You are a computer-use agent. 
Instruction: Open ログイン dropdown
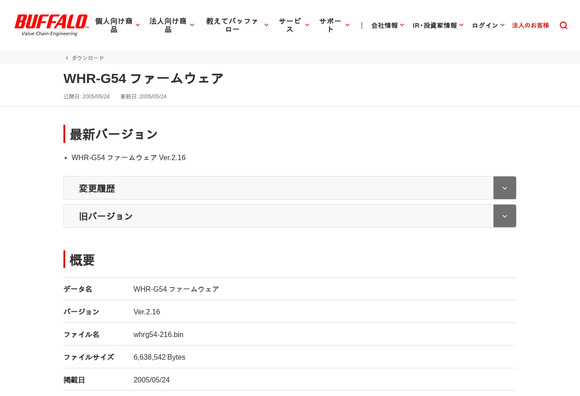click(488, 25)
